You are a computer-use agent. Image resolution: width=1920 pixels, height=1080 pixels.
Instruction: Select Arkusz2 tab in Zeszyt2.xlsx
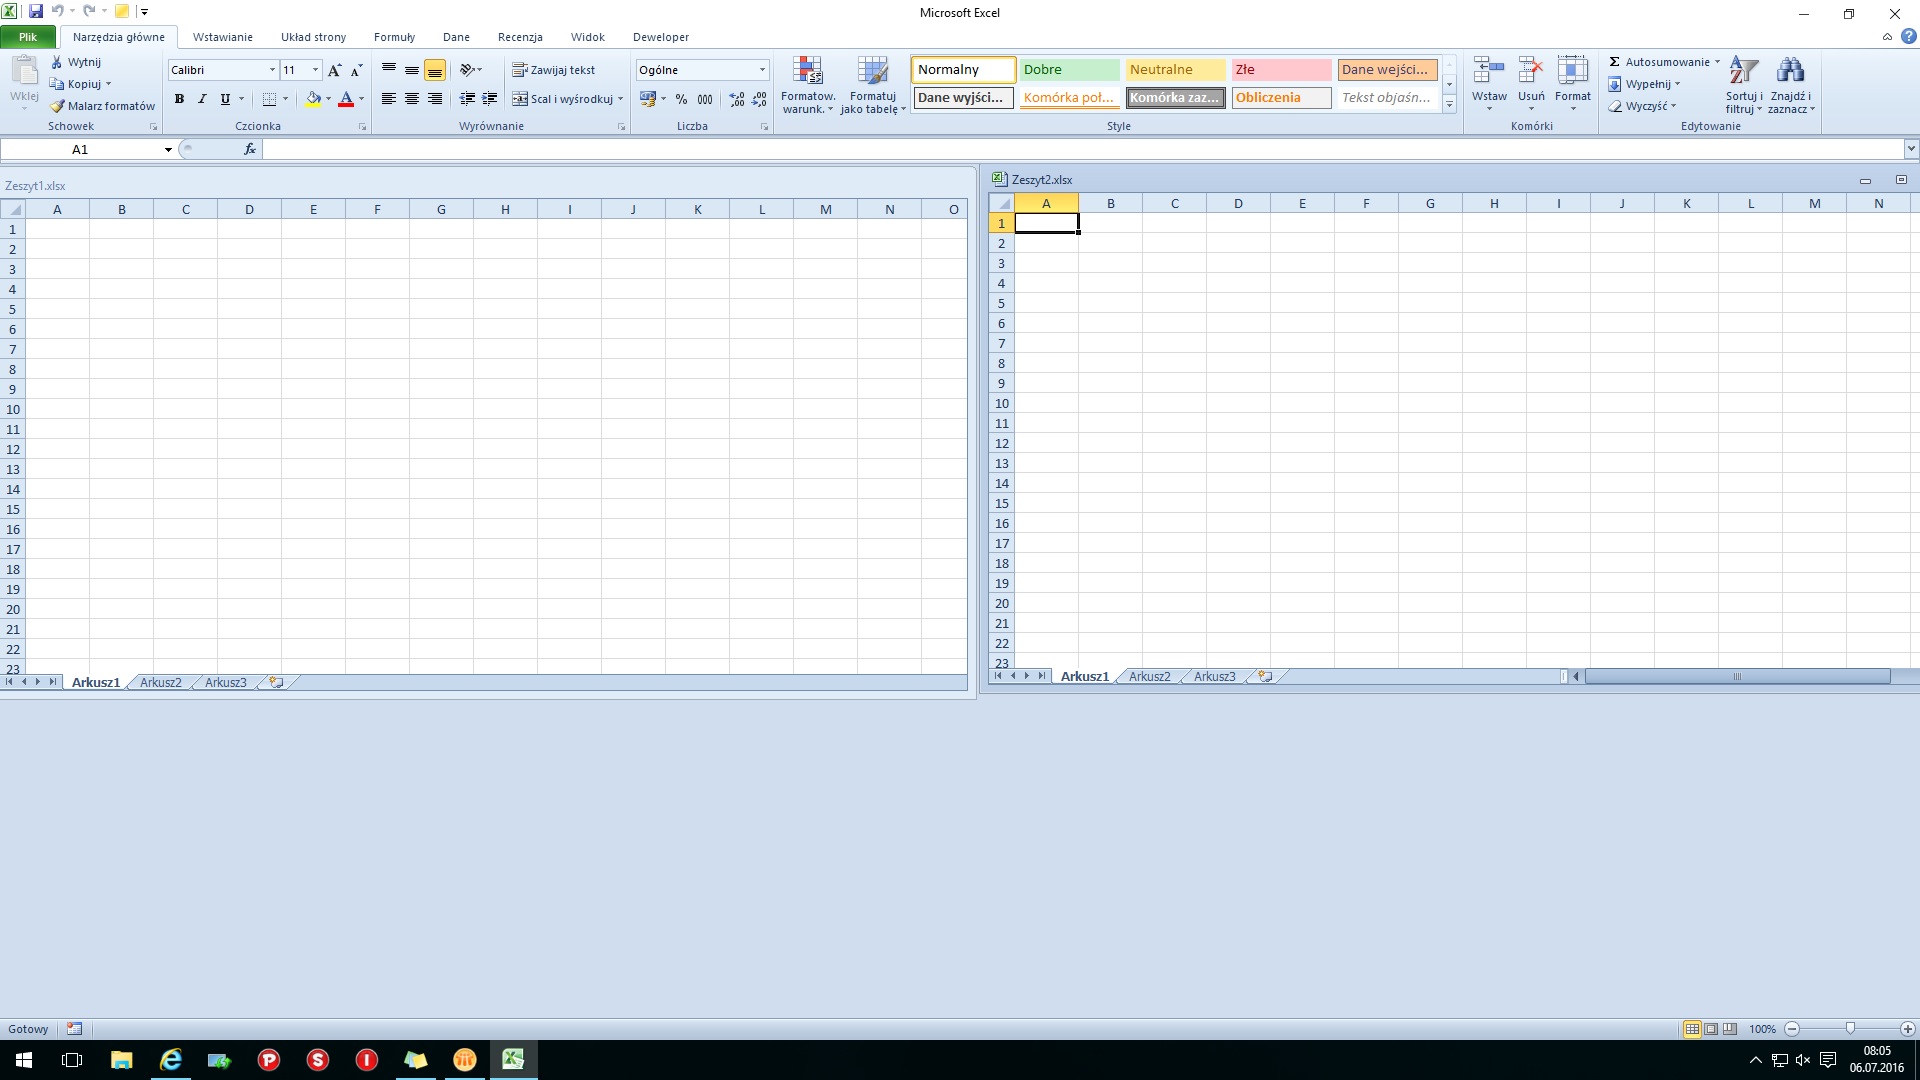tap(1149, 677)
